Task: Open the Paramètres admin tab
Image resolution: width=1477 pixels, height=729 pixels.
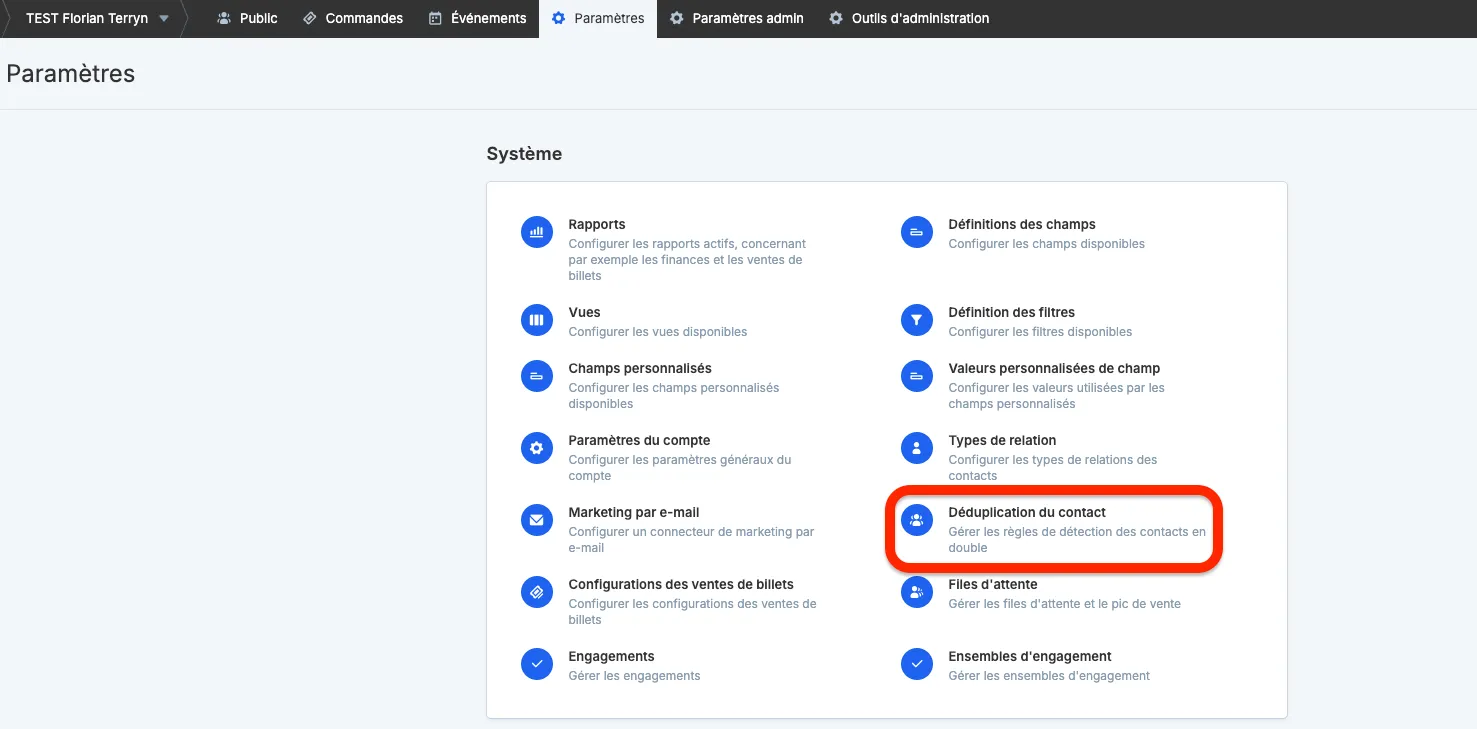Action: [x=737, y=18]
